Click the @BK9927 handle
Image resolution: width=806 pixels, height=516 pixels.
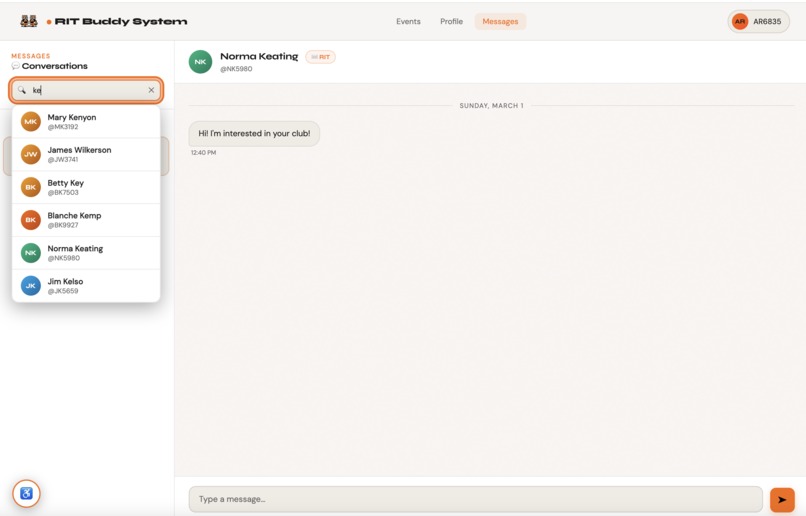coord(63,225)
